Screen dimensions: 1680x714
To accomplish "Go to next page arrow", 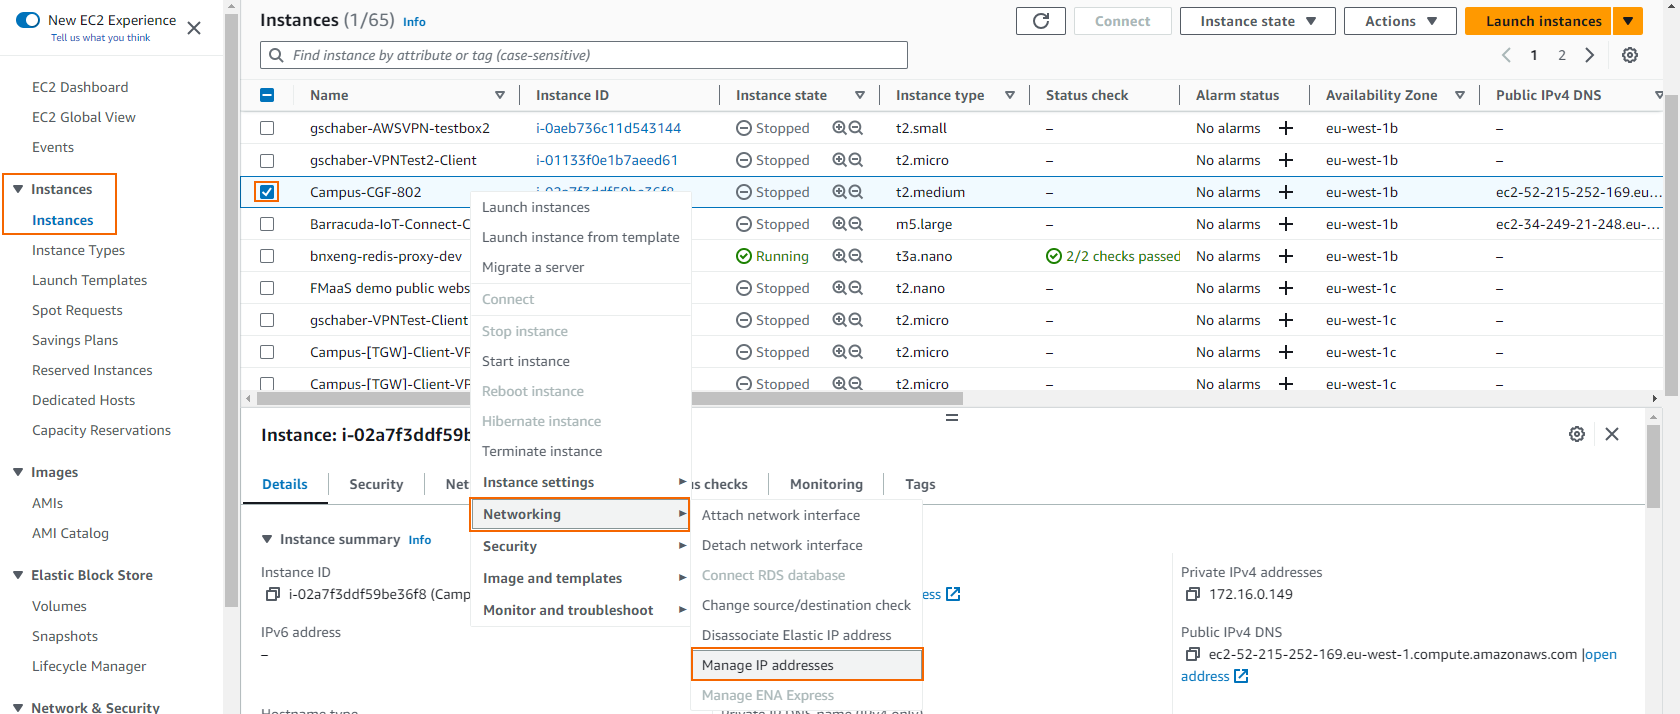I will point(1590,55).
